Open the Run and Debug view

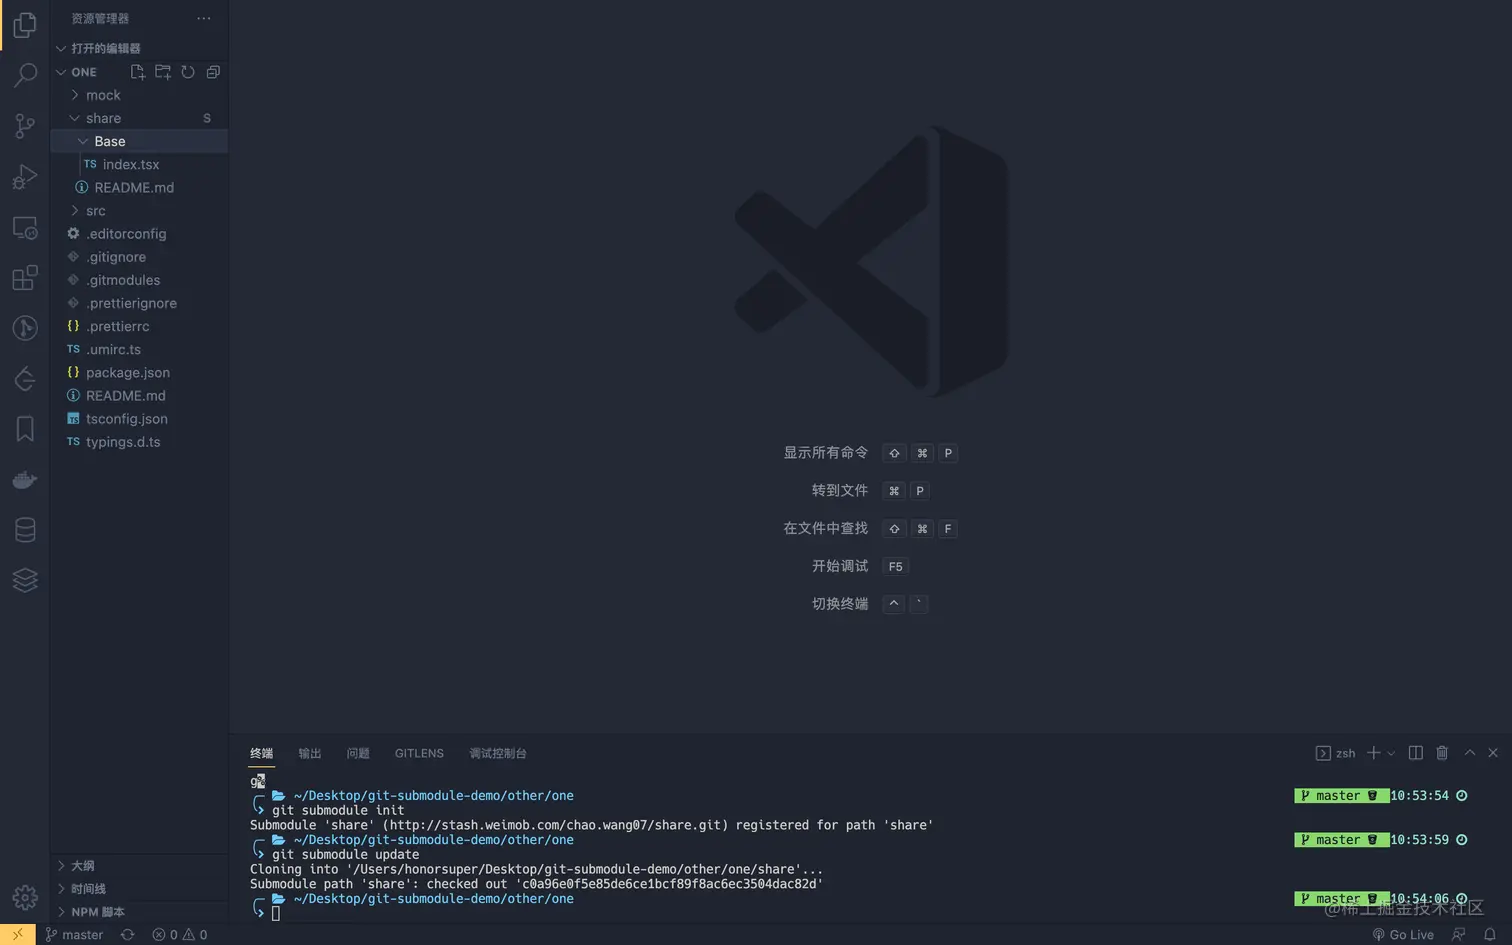pos(25,177)
